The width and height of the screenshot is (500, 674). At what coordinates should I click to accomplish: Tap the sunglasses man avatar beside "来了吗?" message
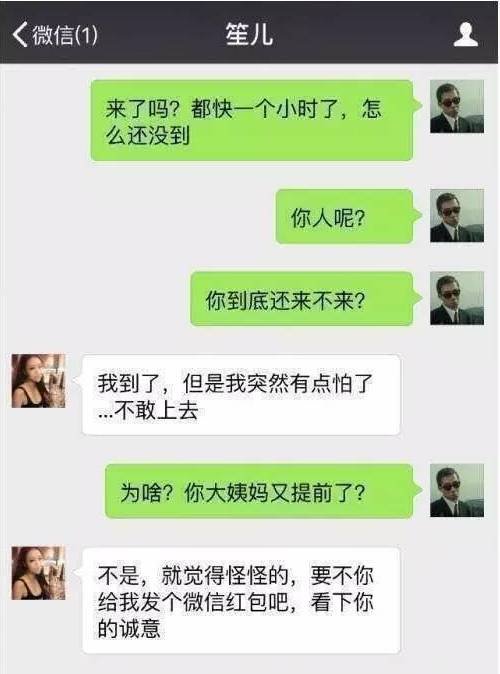pyautogui.click(x=457, y=106)
